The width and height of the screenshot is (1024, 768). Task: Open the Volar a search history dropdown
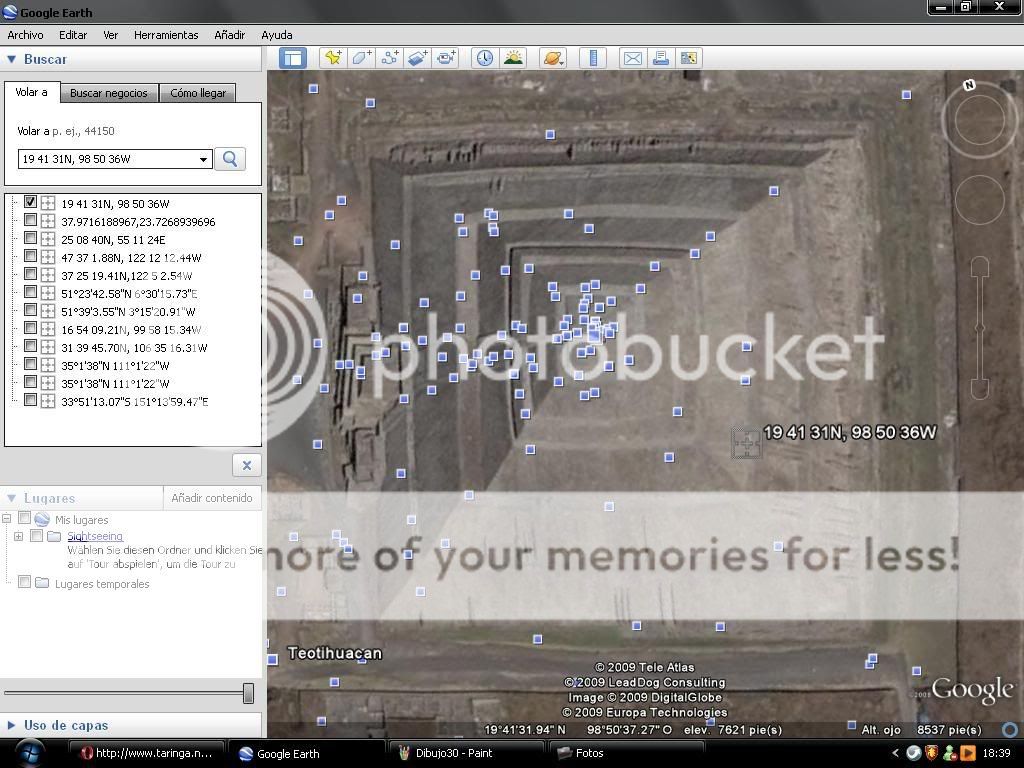(x=203, y=159)
